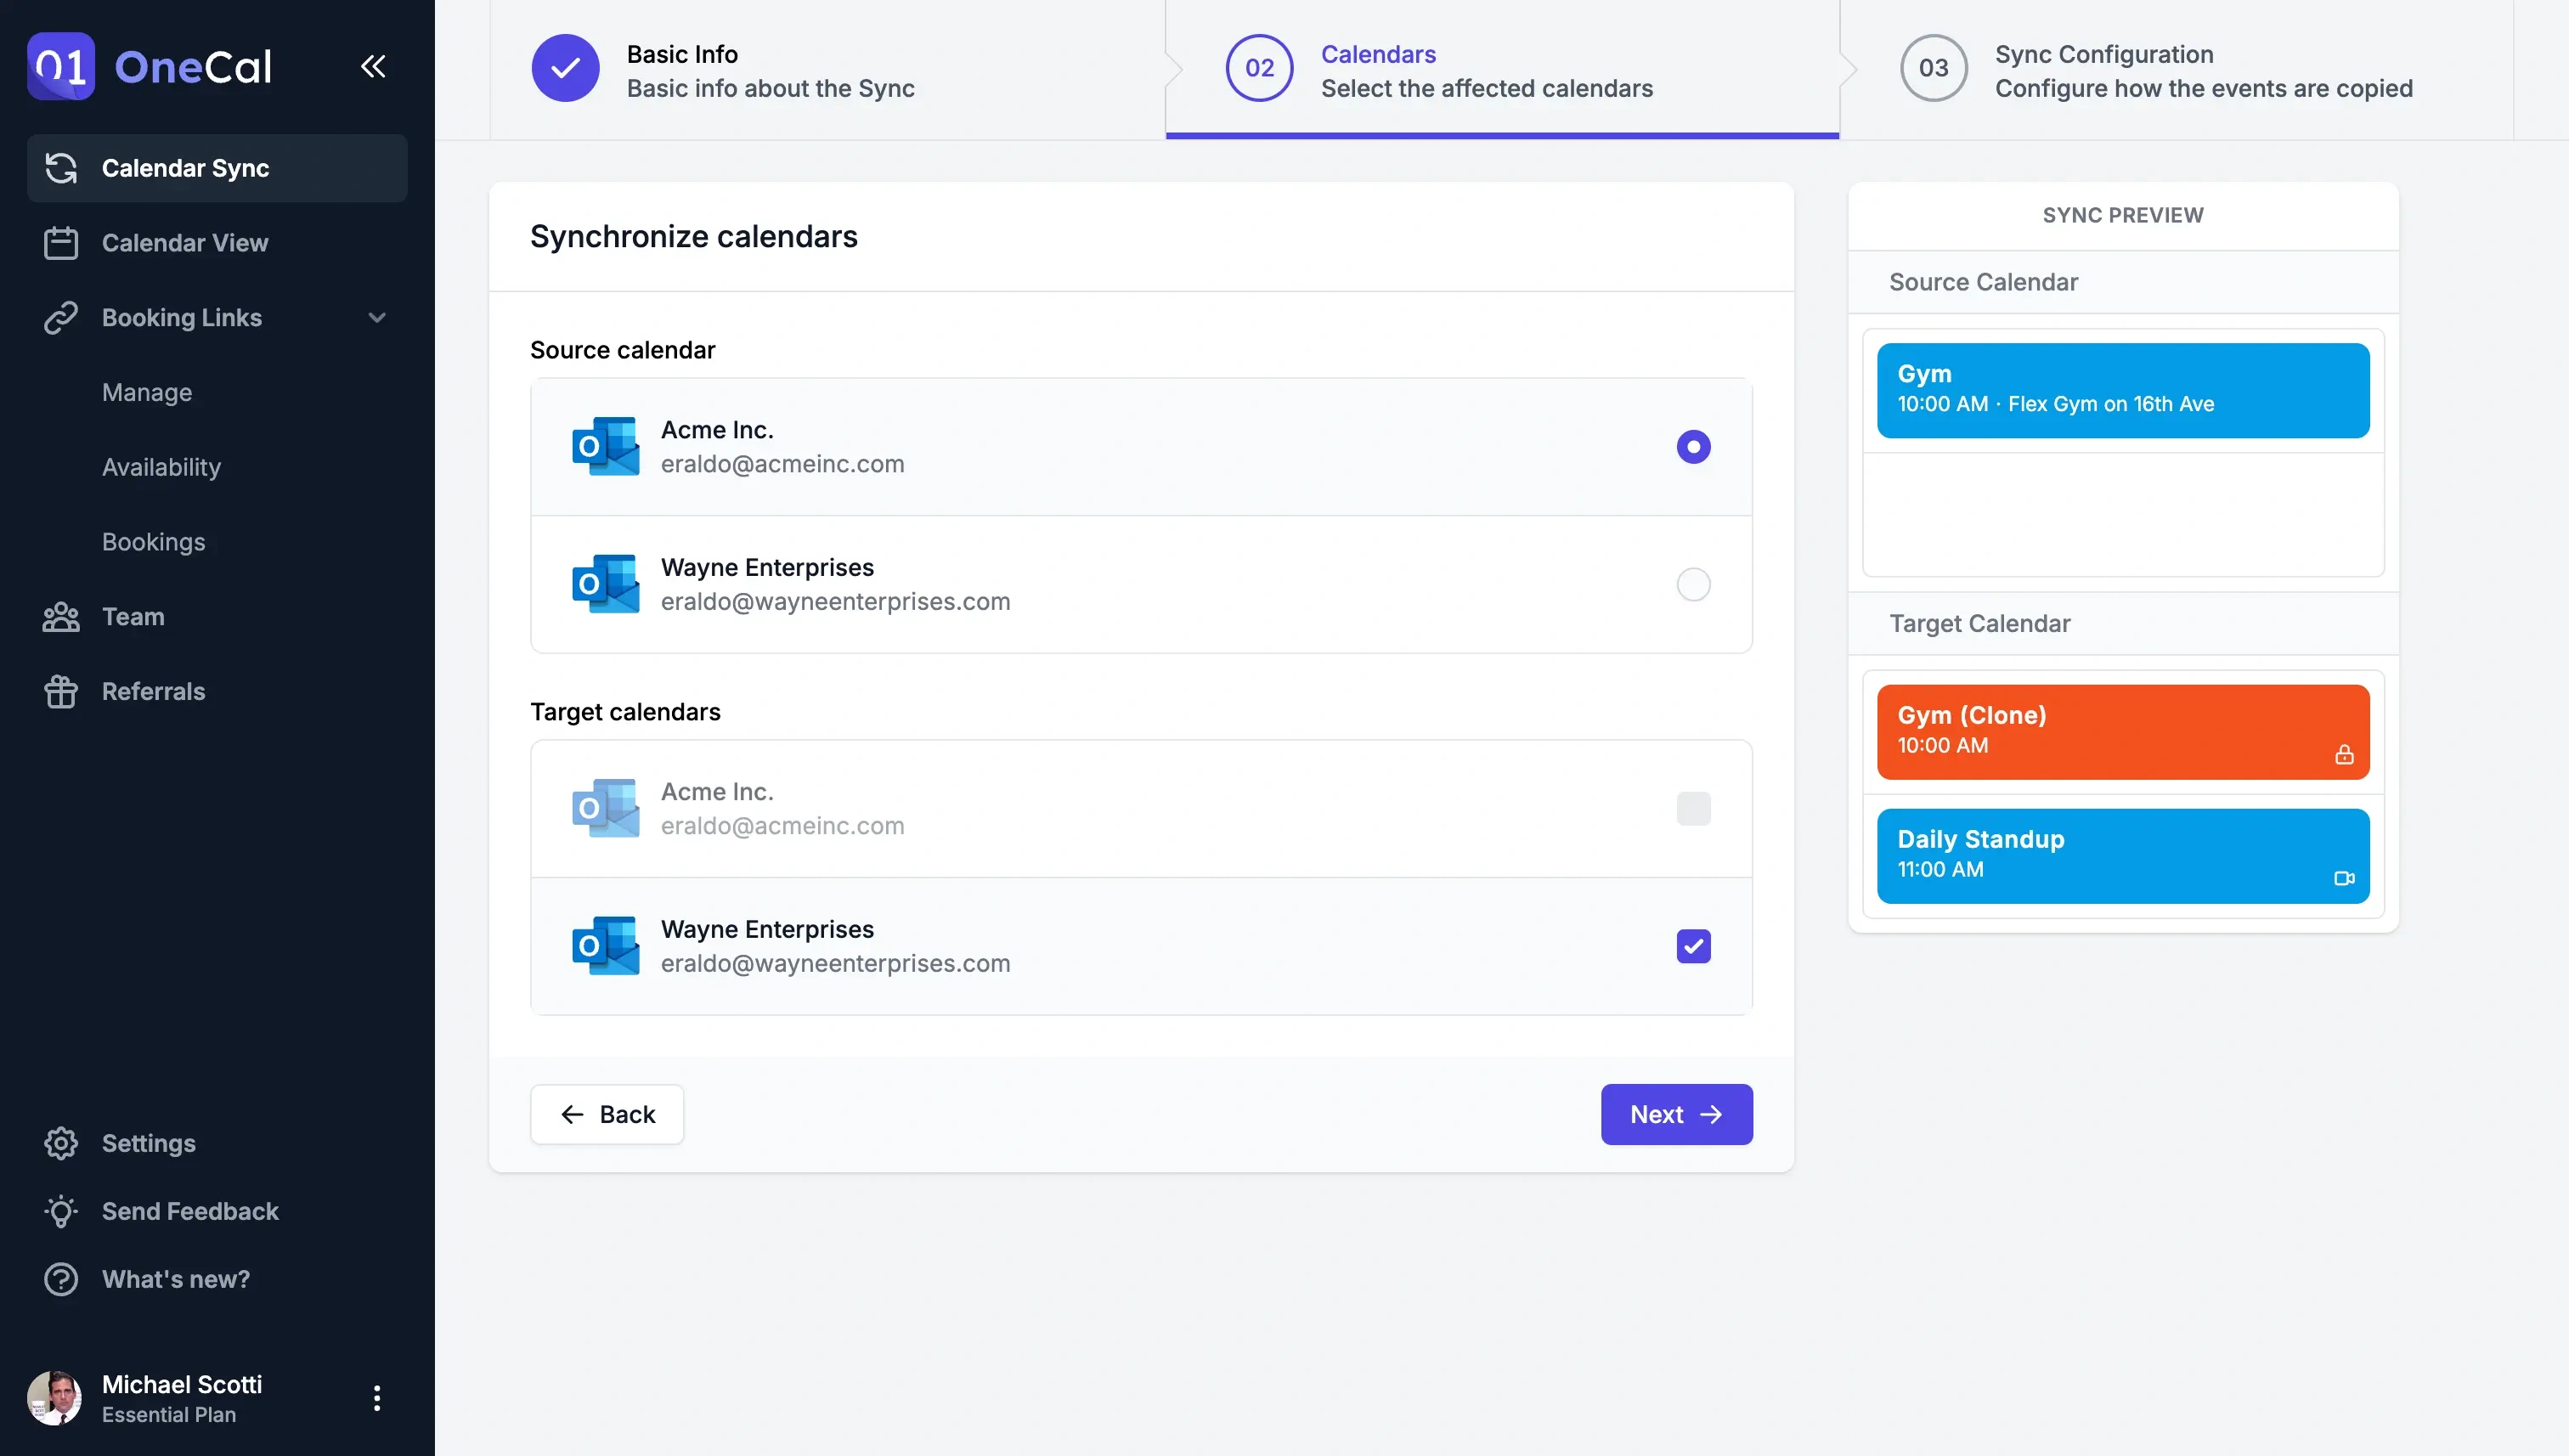Viewport: 2569px width, 1456px height.
Task: Click the Calendar View sidebar icon
Action: point(60,244)
